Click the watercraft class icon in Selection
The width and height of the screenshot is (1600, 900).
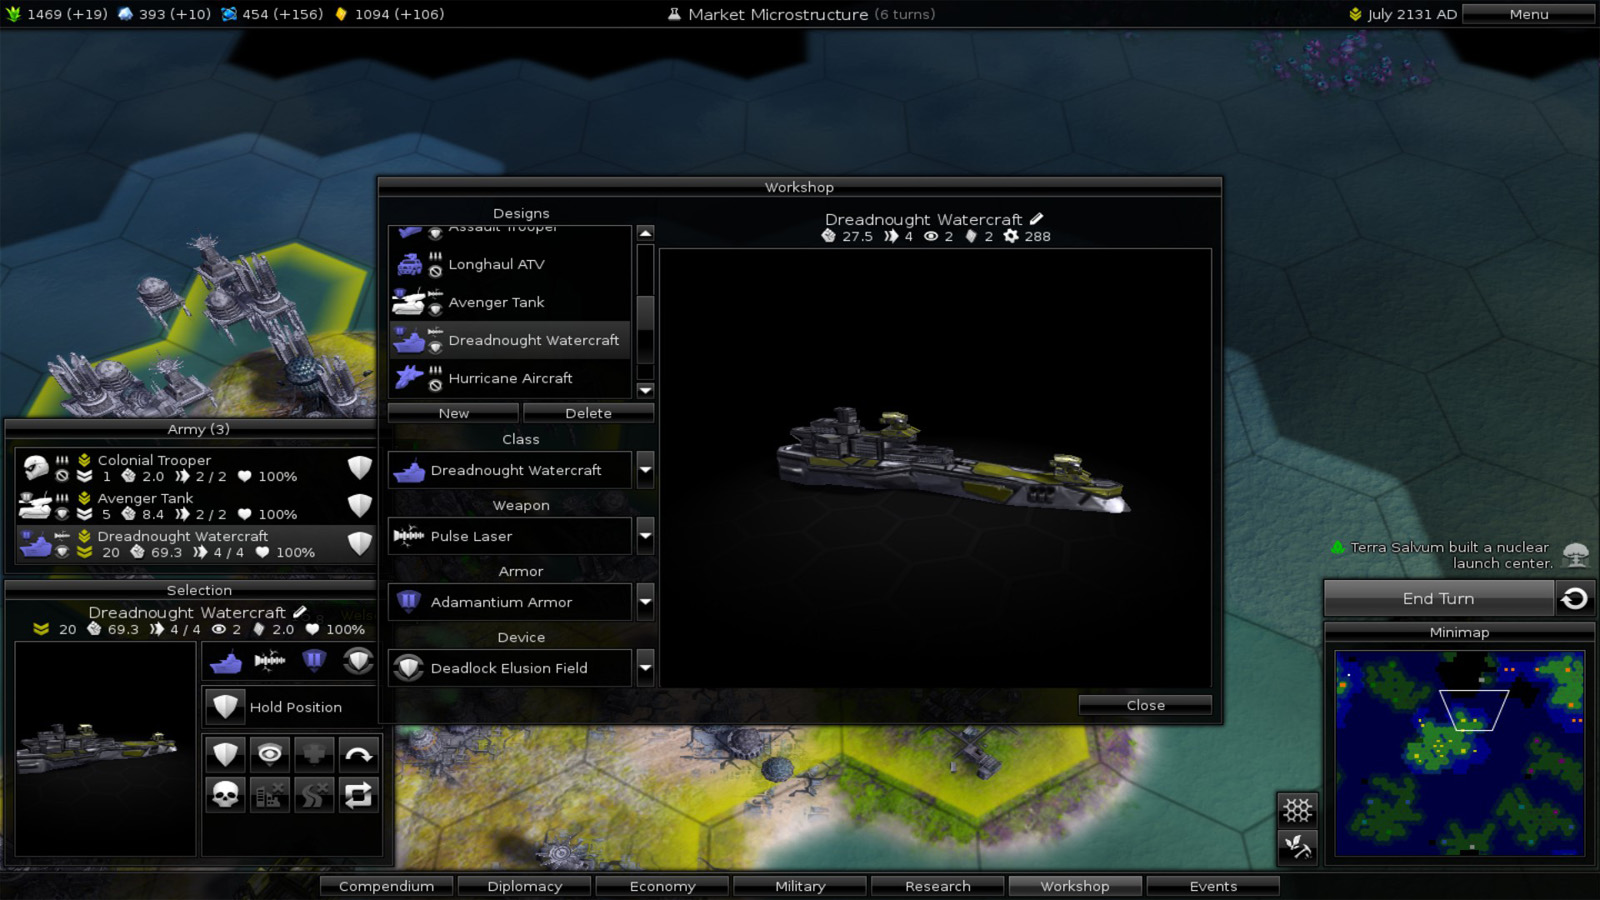click(225, 661)
